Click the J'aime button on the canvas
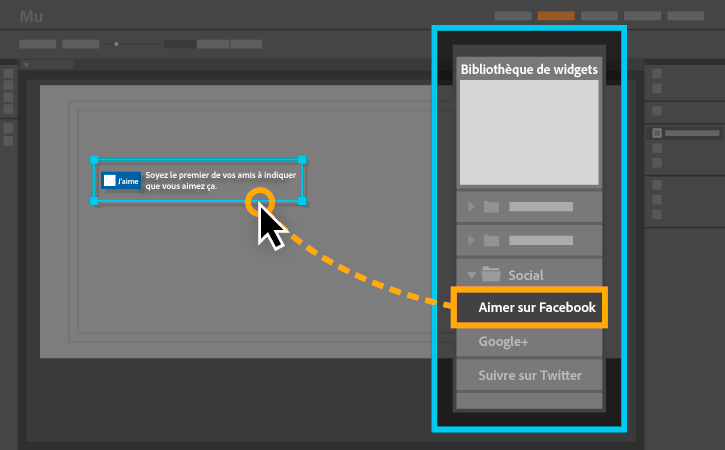Screen dimensions: 725x450 click(x=121, y=181)
